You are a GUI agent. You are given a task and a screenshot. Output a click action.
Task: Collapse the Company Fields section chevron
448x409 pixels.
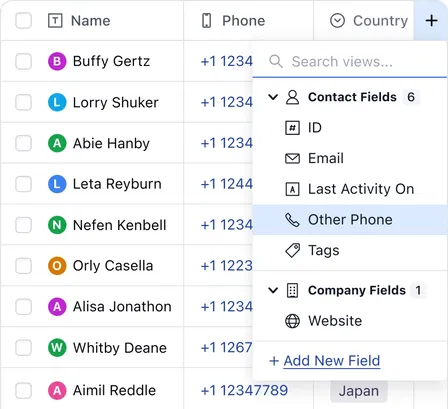(273, 290)
